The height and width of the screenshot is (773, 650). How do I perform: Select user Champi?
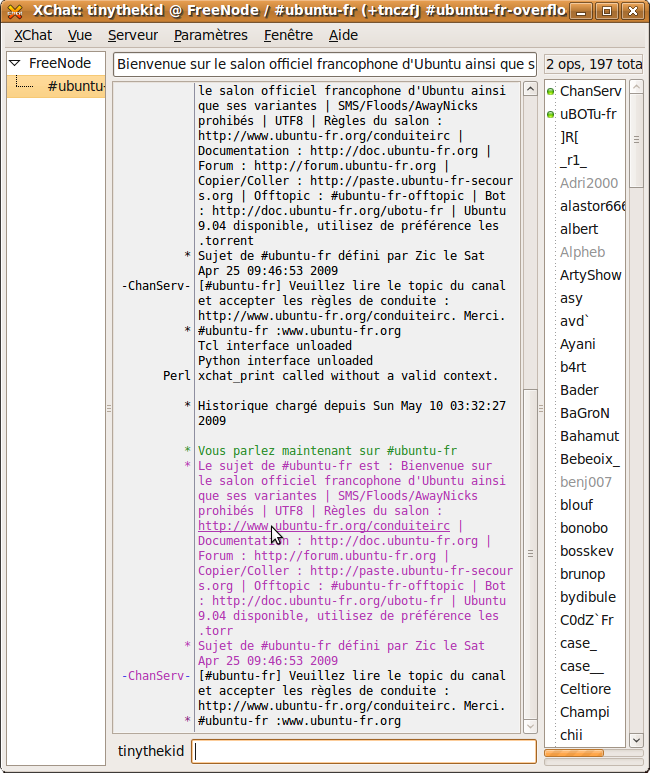[x=585, y=712]
